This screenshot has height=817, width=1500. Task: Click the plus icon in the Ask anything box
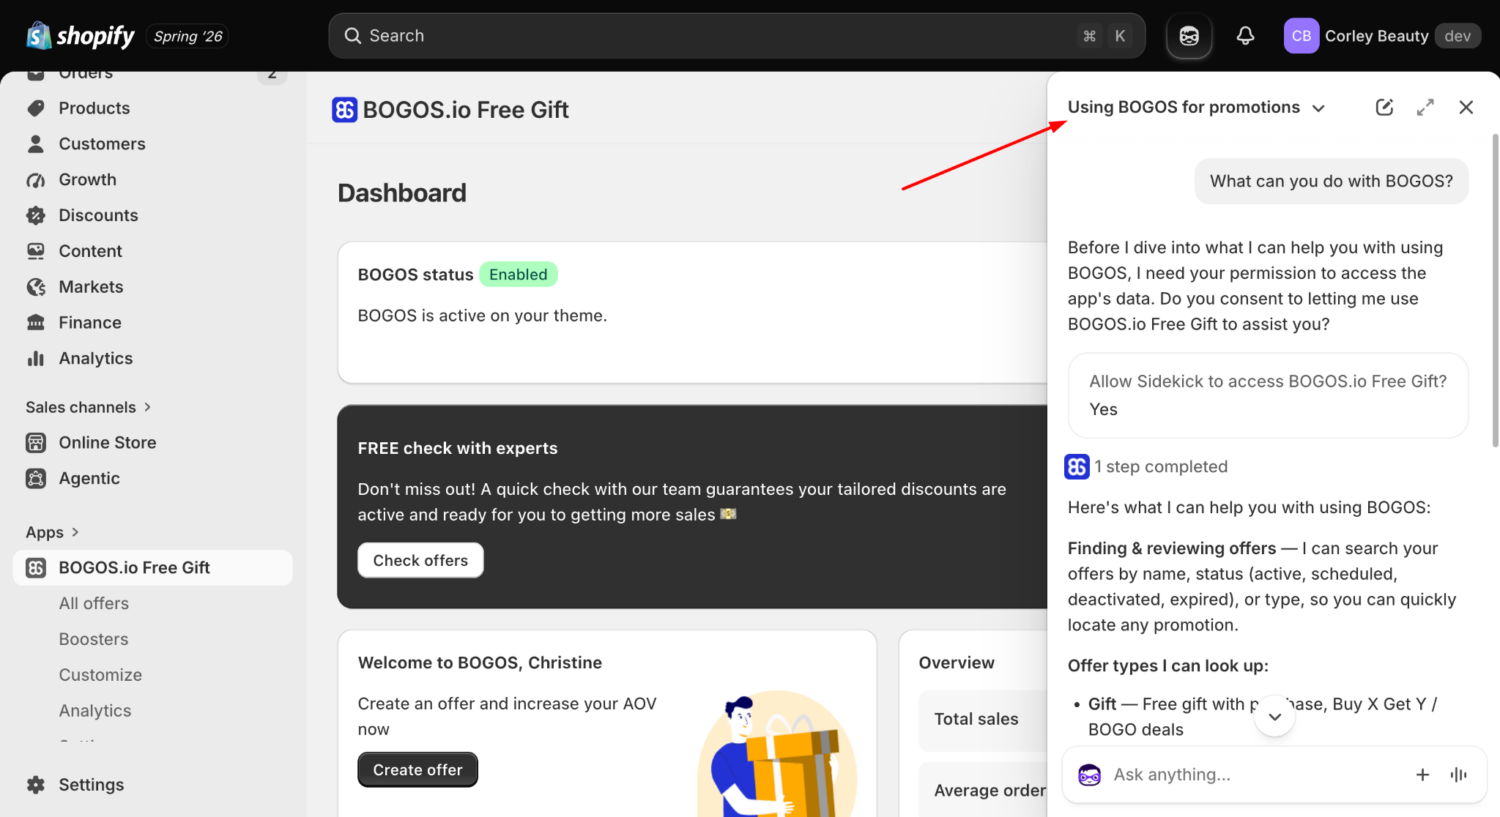[1422, 774]
